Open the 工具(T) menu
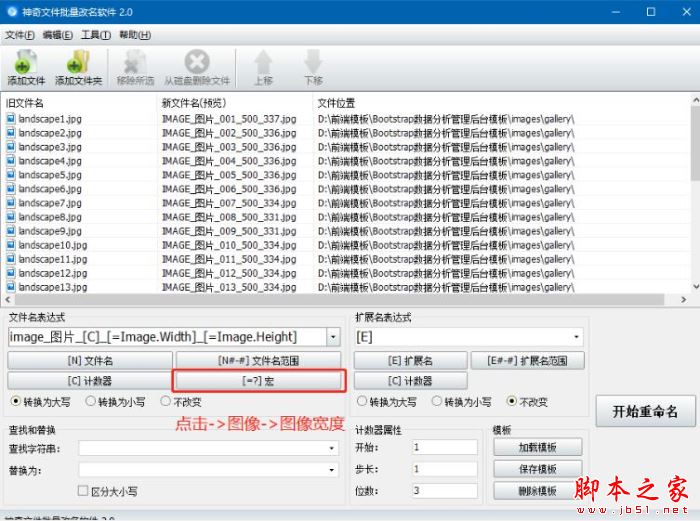Viewport: 700px width, 521px height. point(96,34)
